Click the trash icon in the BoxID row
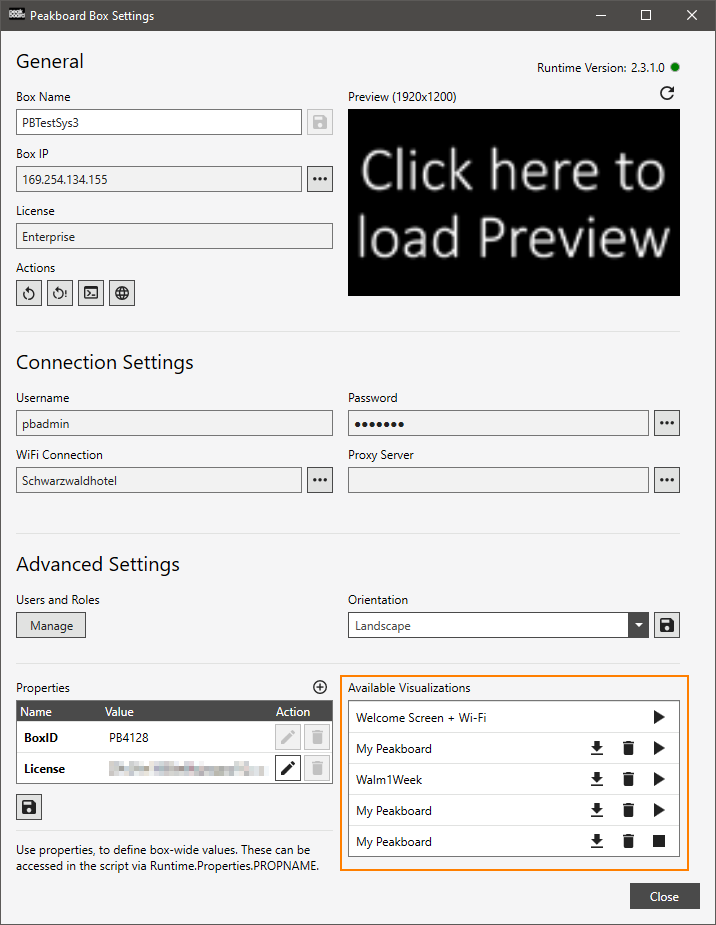 pos(317,737)
